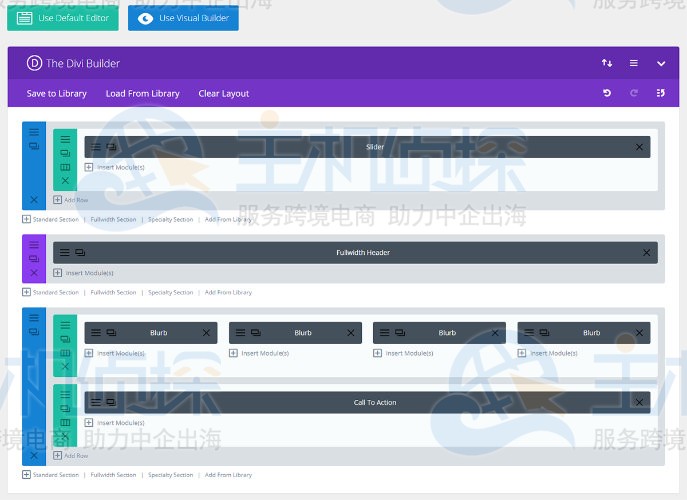Delete the first Blurb module
This screenshot has width=687, height=500.
(206, 333)
